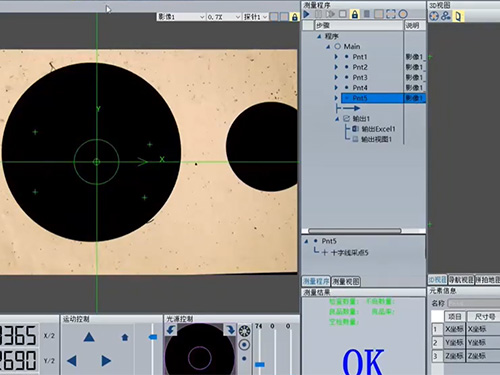This screenshot has width=500, height=375.
Task: Collapse Pnt5 in the lower detail panel
Action: tap(306, 241)
